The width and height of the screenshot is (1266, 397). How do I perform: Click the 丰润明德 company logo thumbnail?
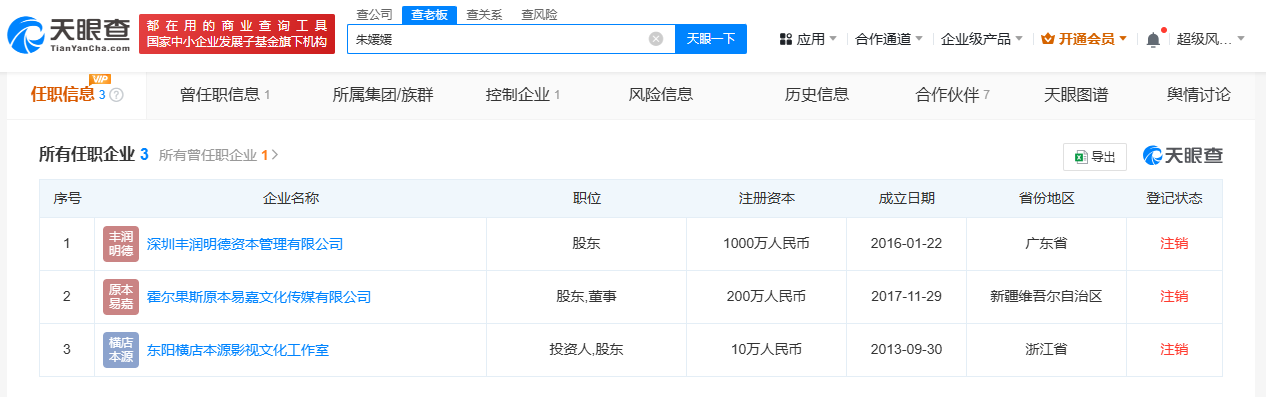point(120,243)
